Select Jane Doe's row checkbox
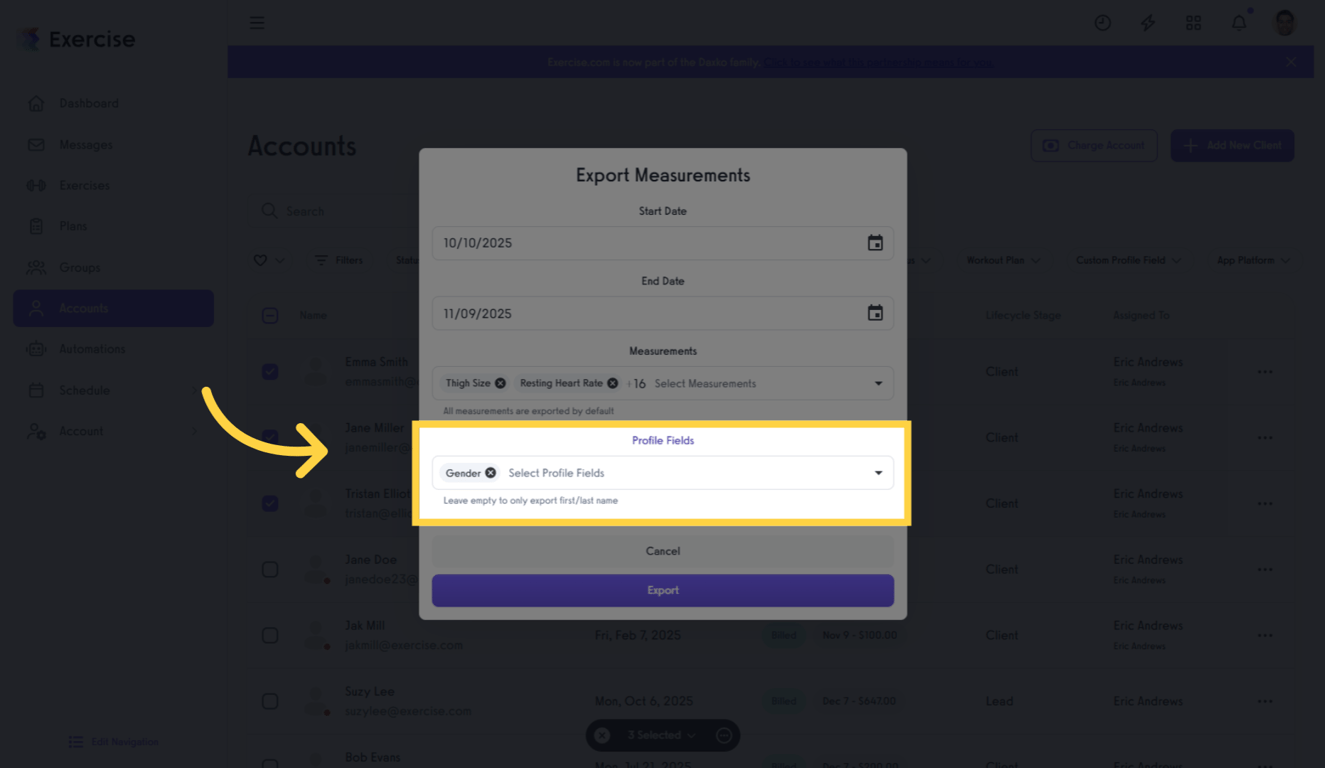Viewport: 1325px width, 768px height. tap(269, 569)
